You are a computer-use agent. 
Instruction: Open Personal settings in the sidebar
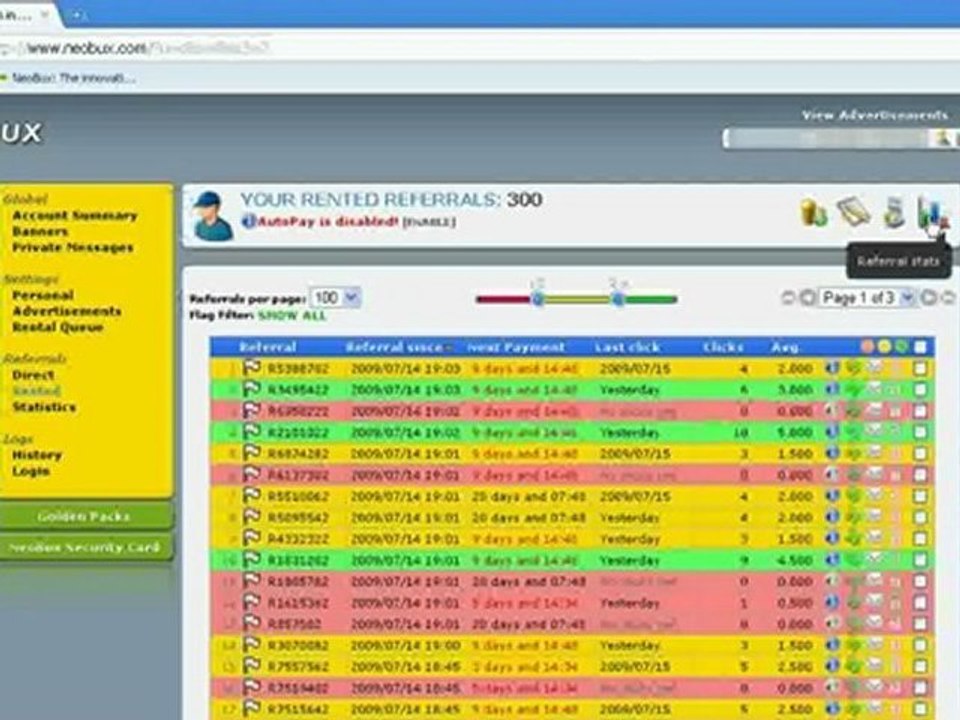[x=43, y=295]
